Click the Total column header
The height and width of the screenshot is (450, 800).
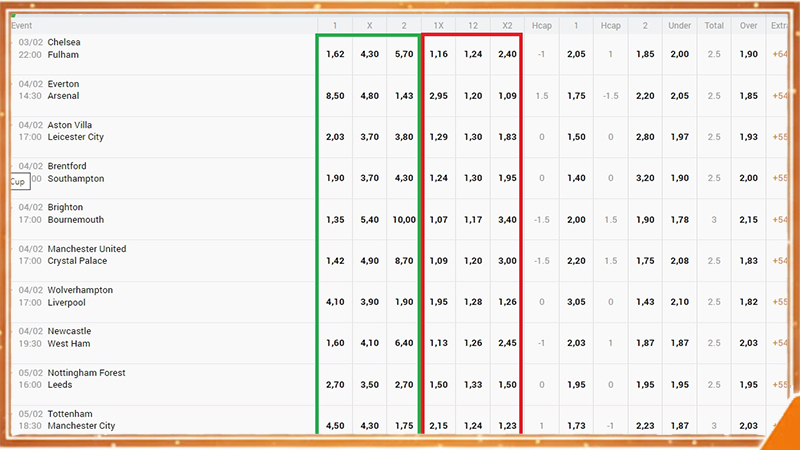pyautogui.click(x=714, y=24)
